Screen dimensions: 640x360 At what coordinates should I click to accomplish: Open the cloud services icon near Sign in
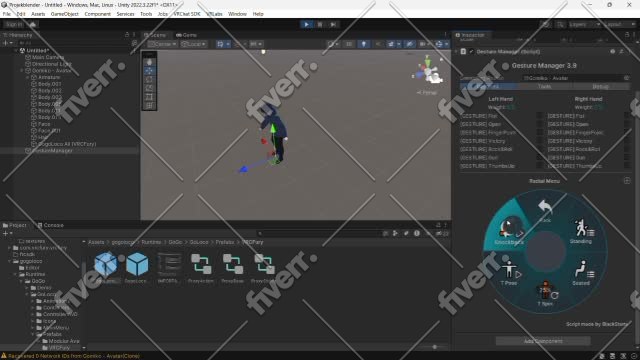pos(33,24)
